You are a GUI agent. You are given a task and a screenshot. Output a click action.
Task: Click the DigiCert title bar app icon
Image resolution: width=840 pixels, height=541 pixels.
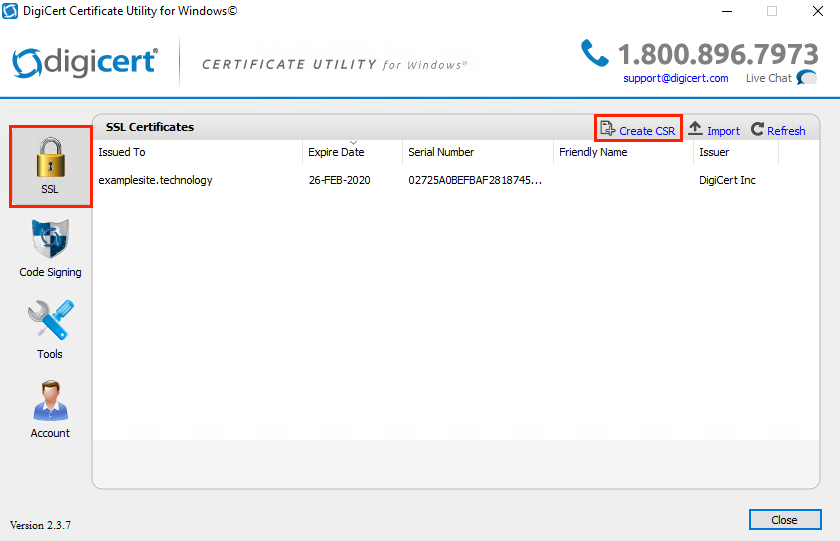coord(10,11)
